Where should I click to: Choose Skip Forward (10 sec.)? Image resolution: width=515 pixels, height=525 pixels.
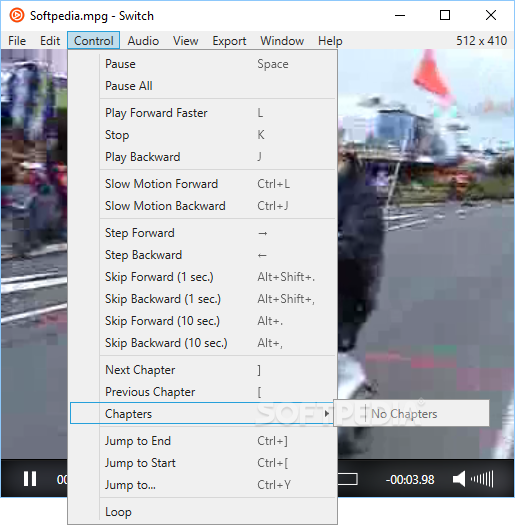pyautogui.click(x=203, y=321)
